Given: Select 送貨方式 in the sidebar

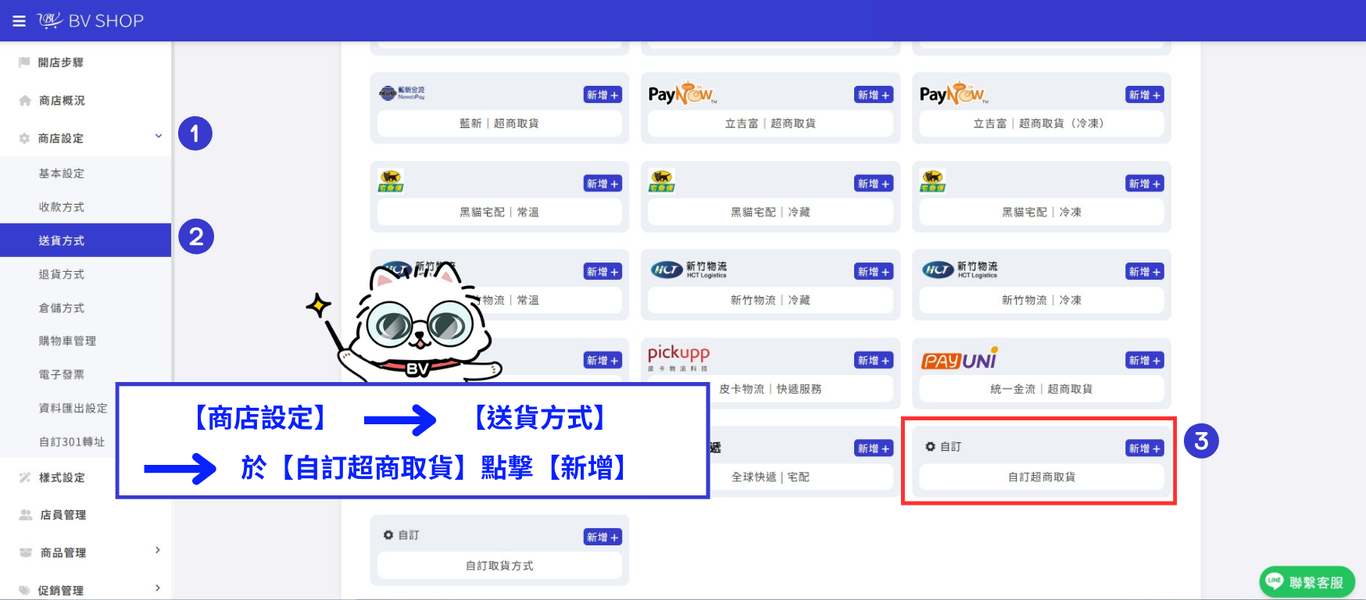Looking at the screenshot, I should [x=86, y=241].
